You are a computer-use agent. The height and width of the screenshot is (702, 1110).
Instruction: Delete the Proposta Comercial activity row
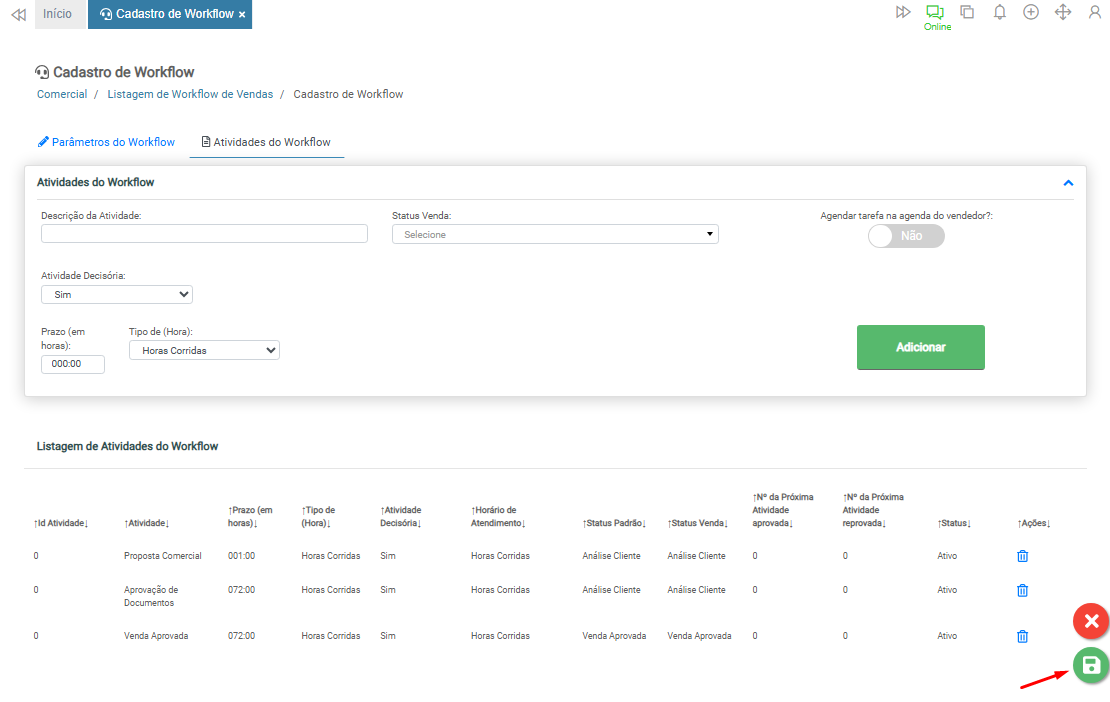[x=1022, y=556]
